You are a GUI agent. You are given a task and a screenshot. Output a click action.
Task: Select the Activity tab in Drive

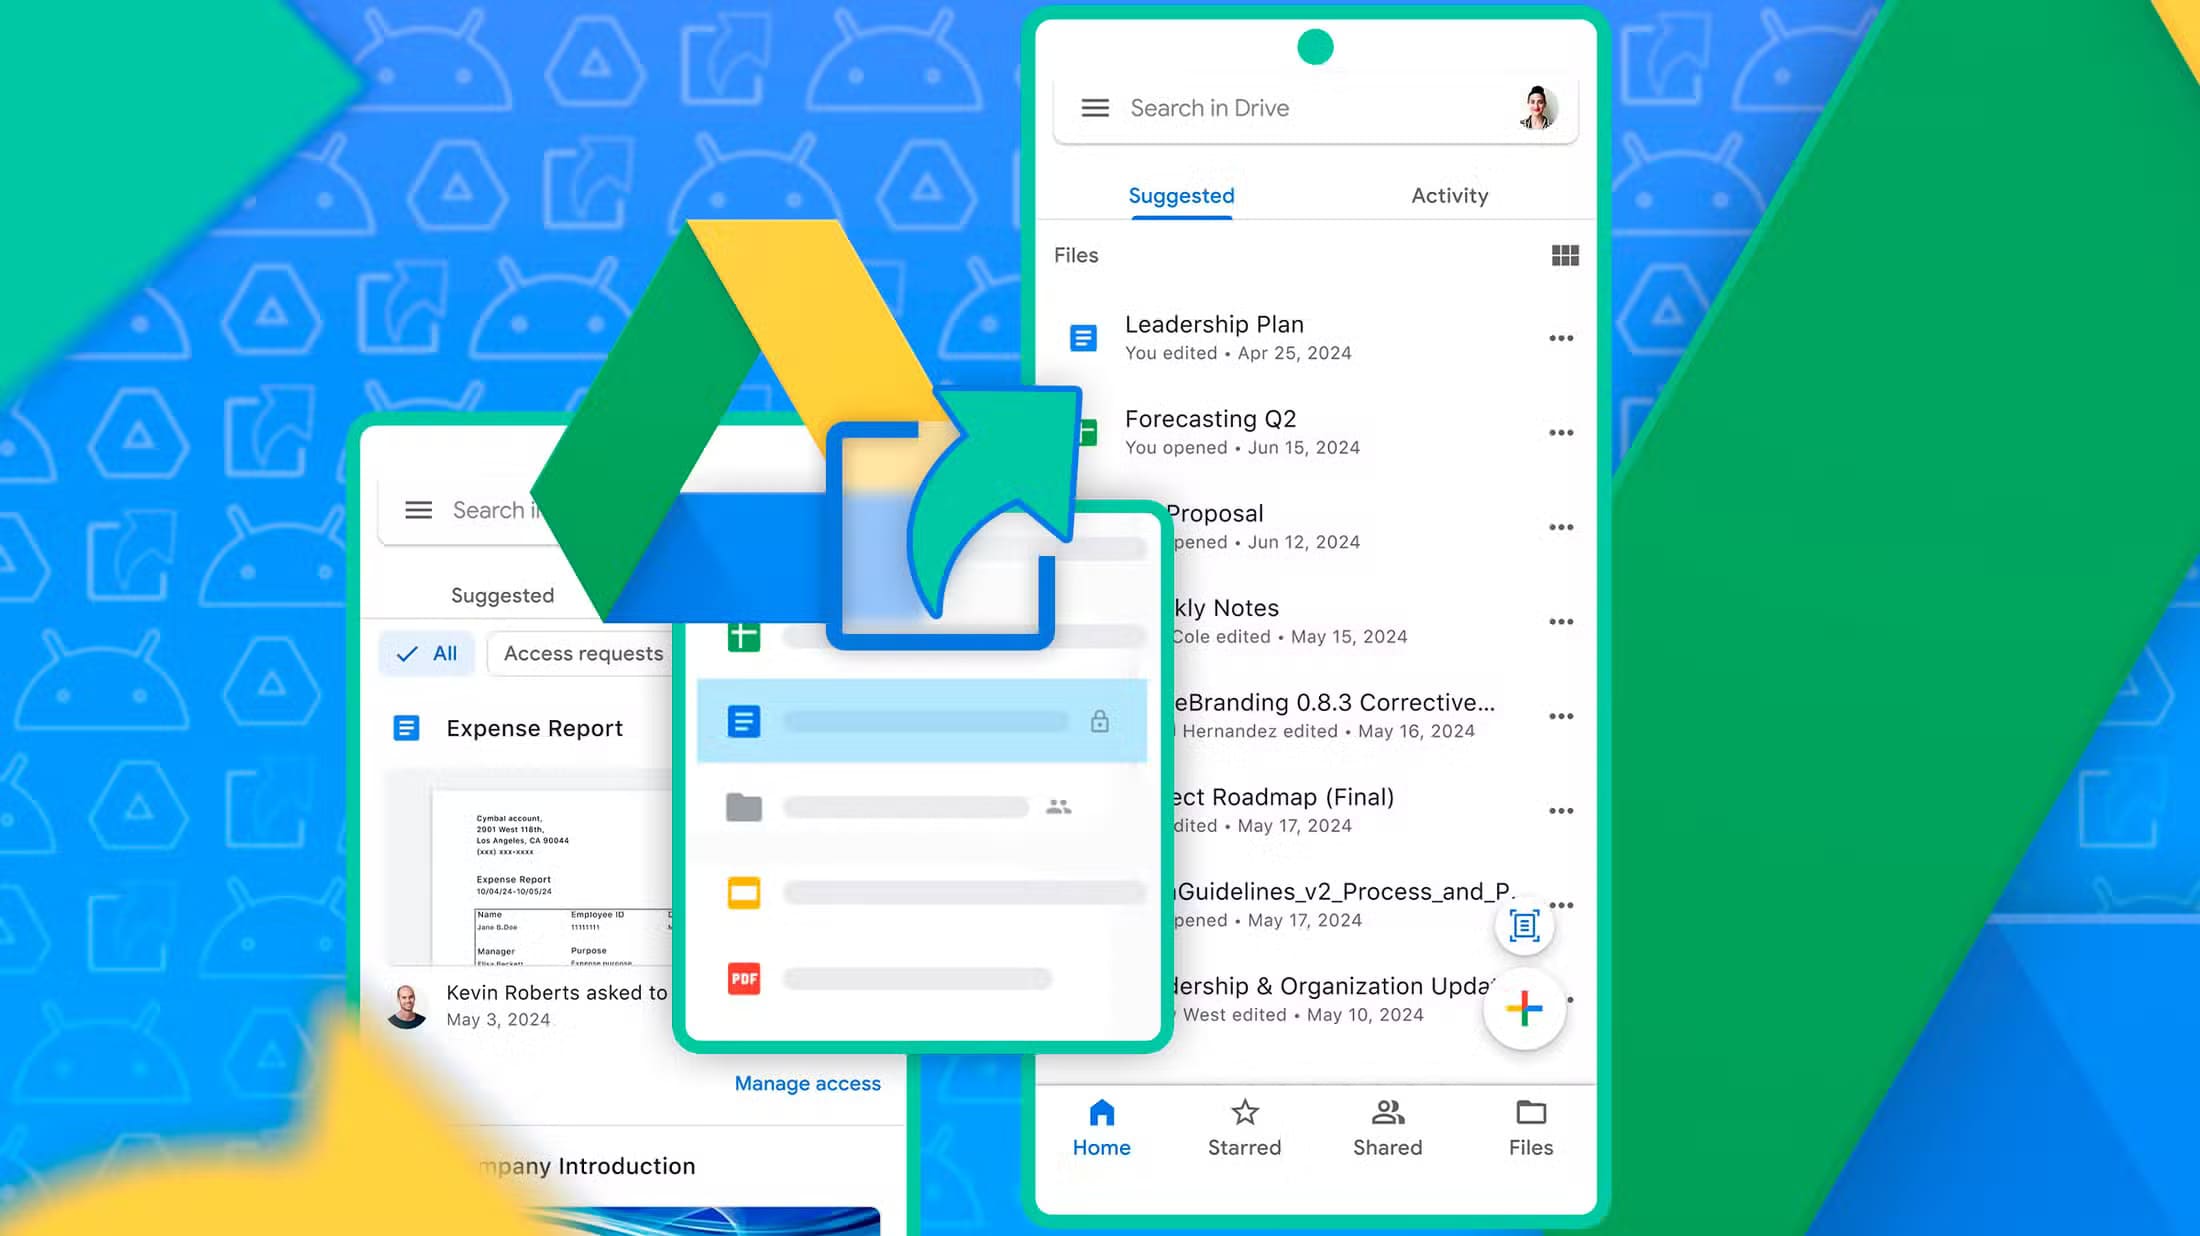[x=1448, y=193]
